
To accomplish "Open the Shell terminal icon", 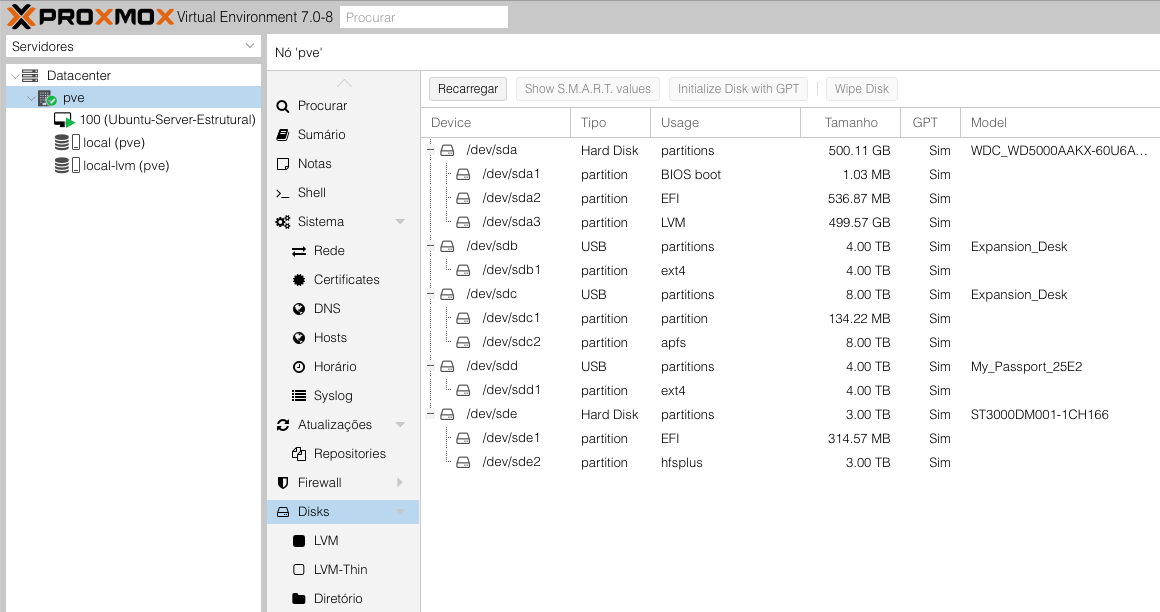I will (283, 193).
